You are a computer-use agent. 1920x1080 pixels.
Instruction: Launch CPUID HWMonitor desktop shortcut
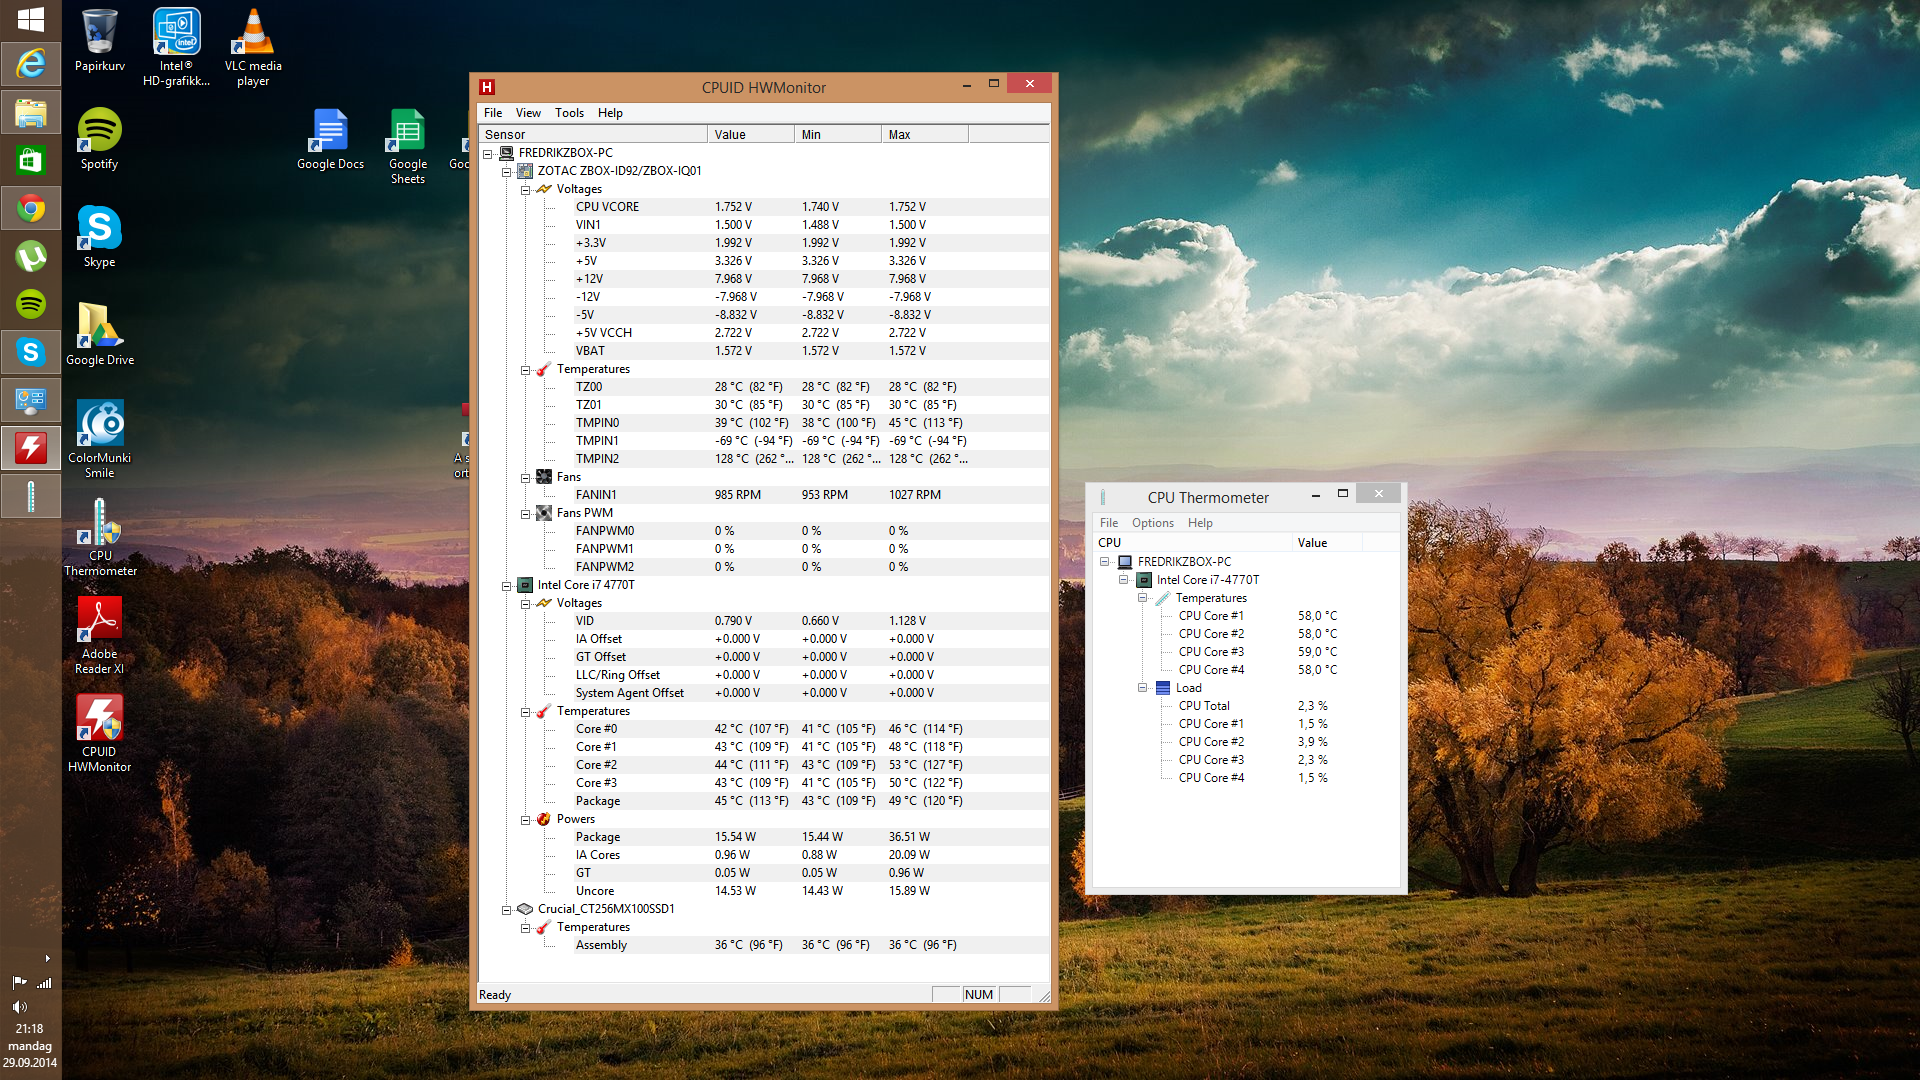pos(99,733)
